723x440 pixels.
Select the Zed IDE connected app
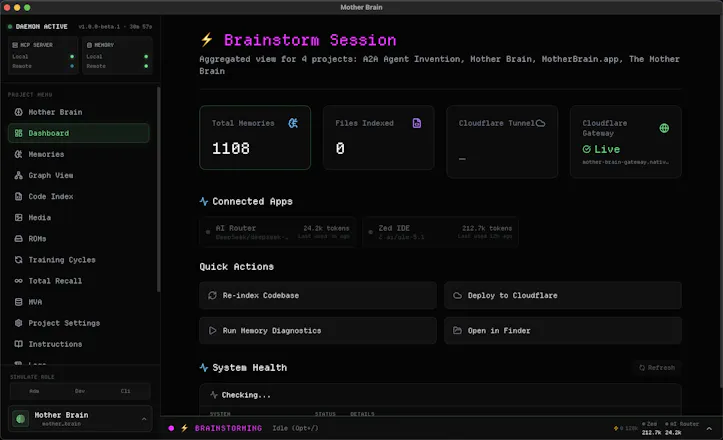tap(440, 232)
